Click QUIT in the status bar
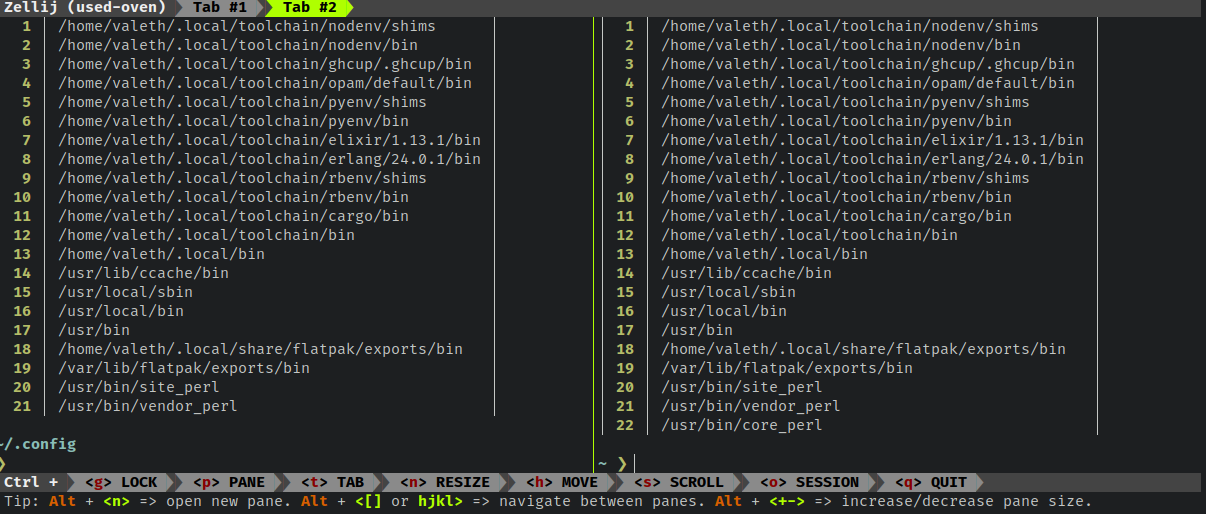This screenshot has height=514, width=1206. (932, 482)
